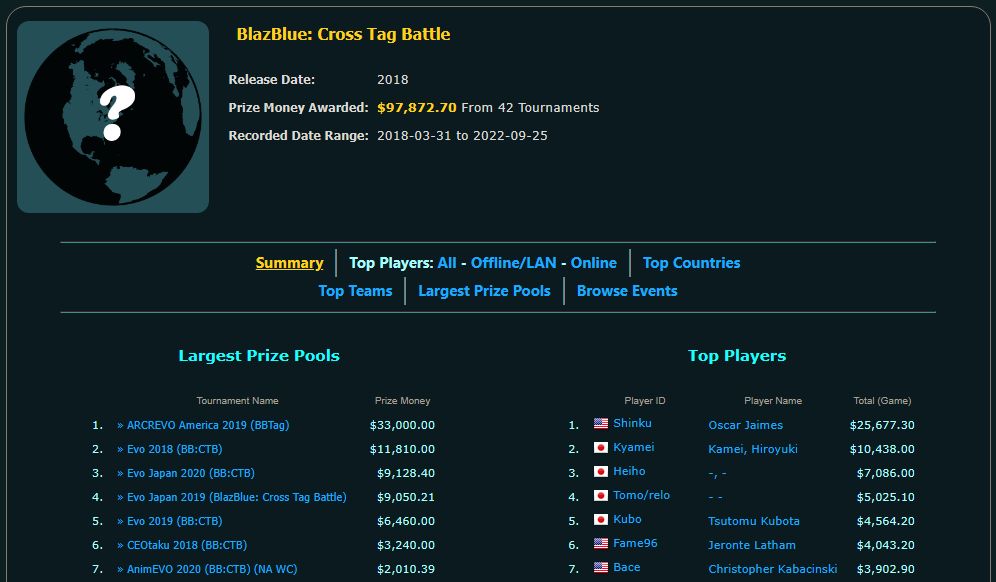Select the Online top players filter

593,263
